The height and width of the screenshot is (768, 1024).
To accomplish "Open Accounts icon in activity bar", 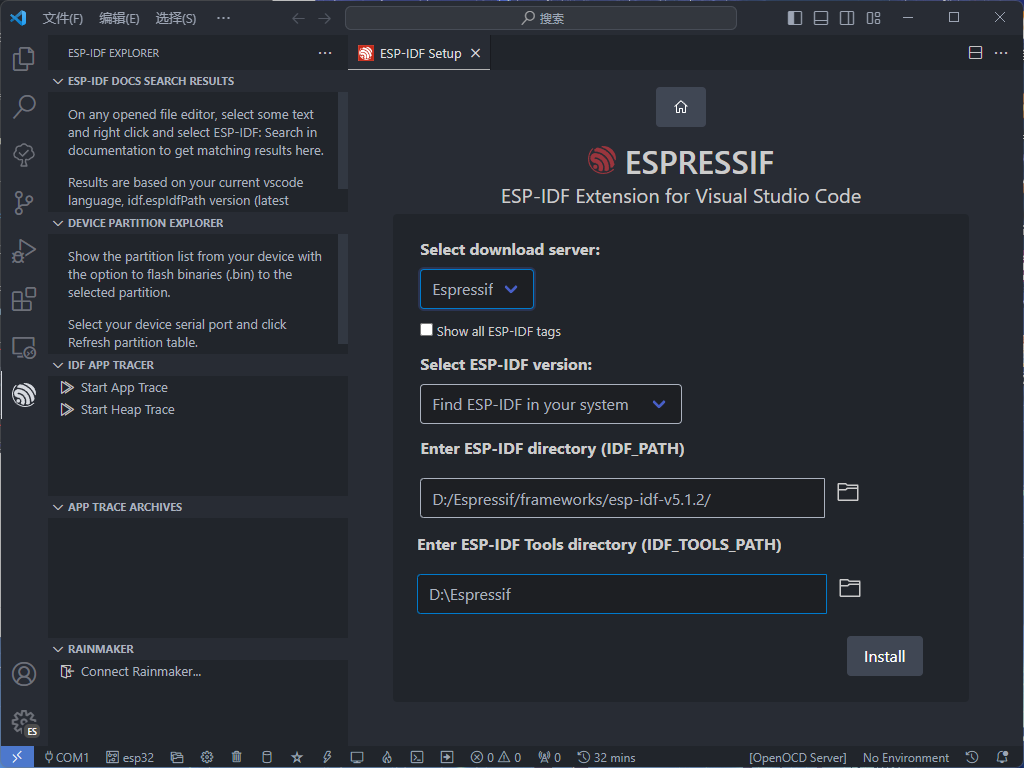I will pos(24,673).
